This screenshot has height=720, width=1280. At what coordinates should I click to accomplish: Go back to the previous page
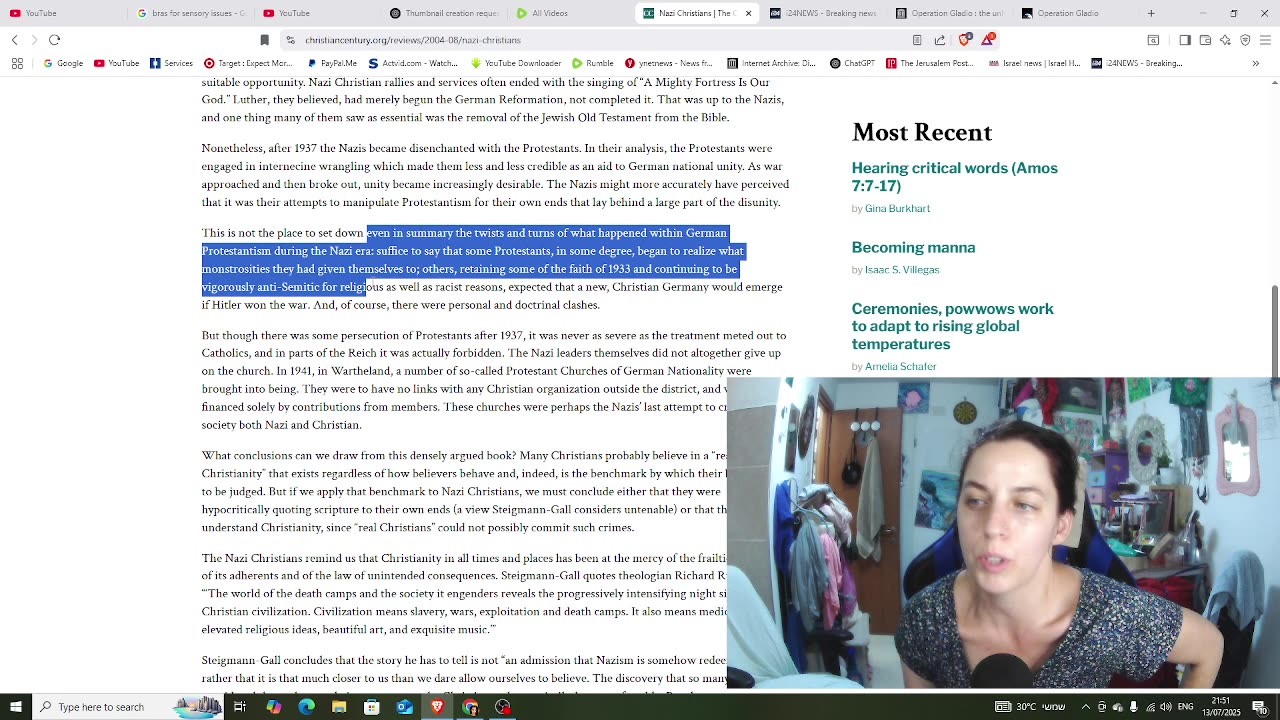point(15,40)
